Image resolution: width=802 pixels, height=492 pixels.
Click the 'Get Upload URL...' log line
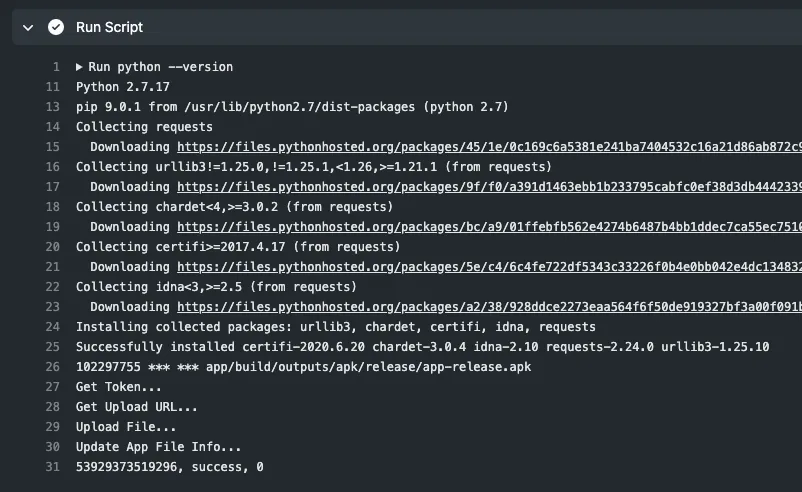[x=137, y=407]
